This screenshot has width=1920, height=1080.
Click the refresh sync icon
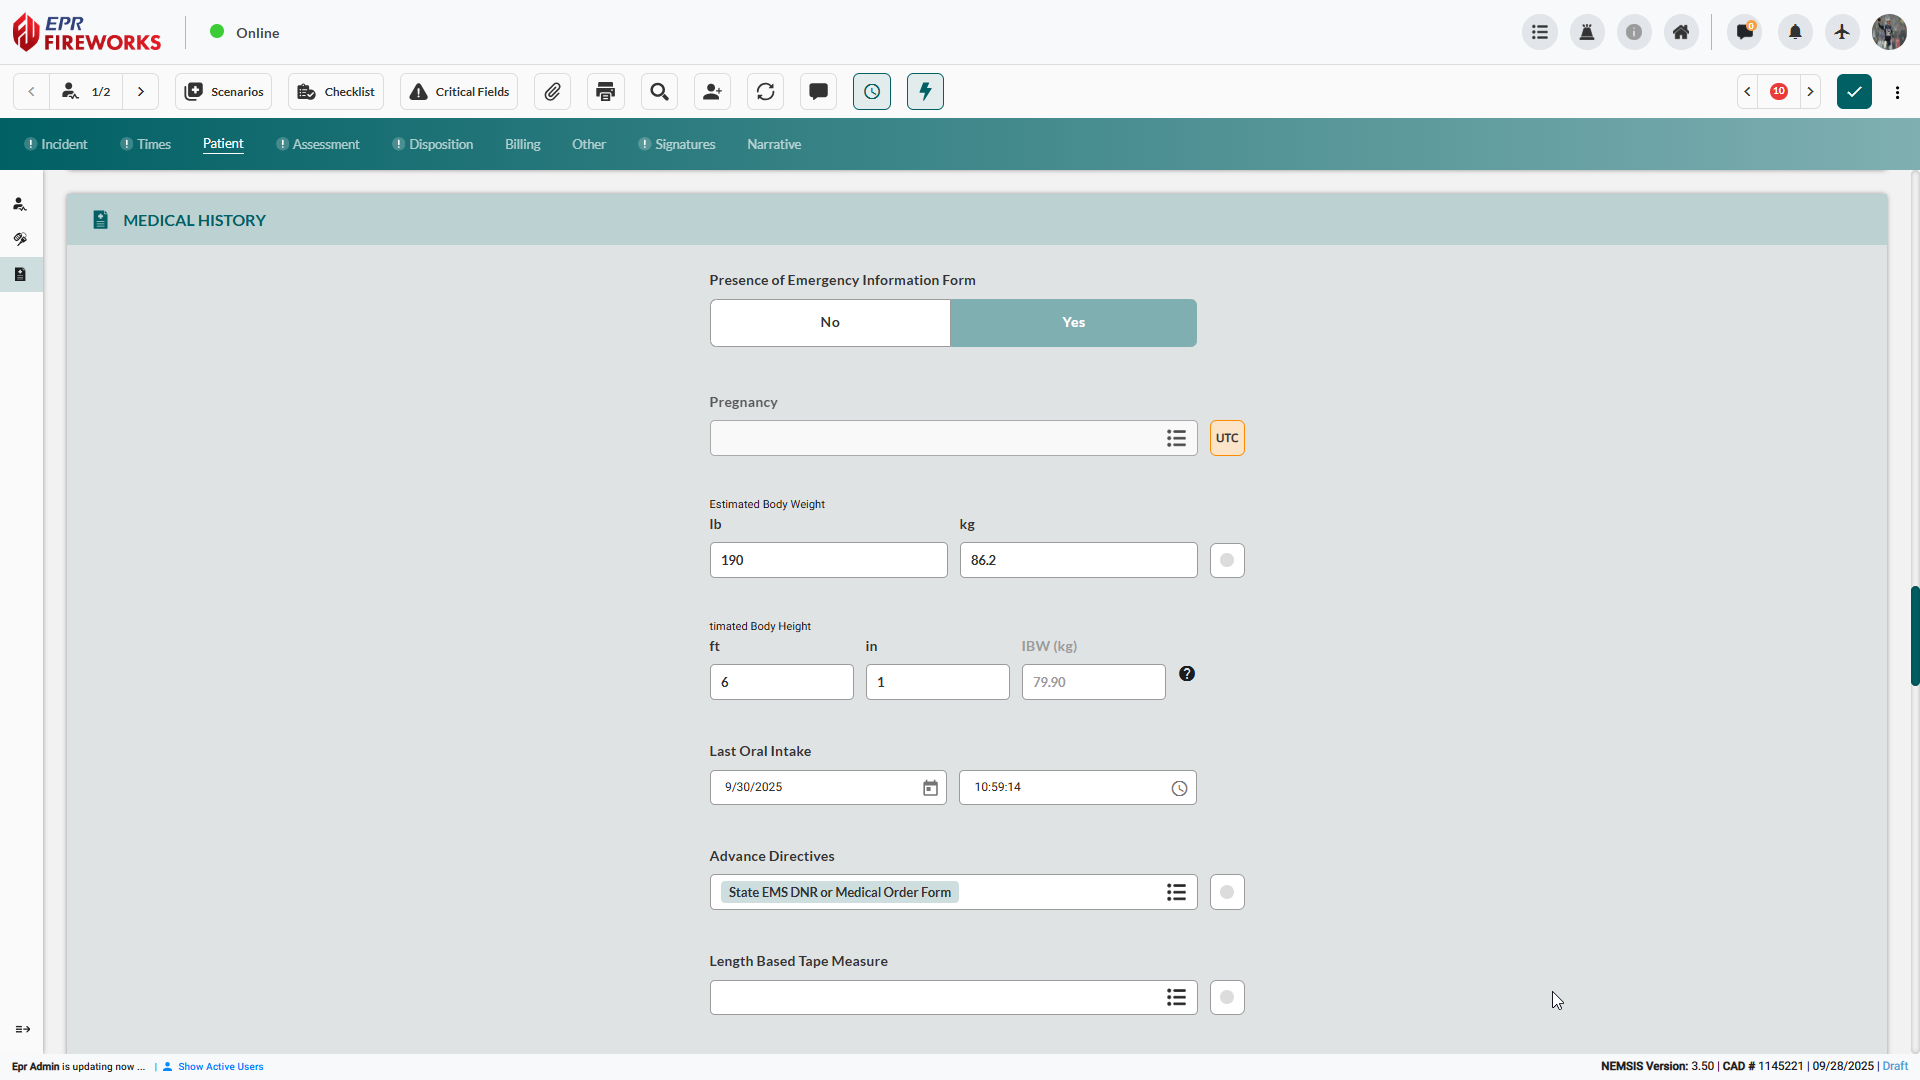pos(765,92)
